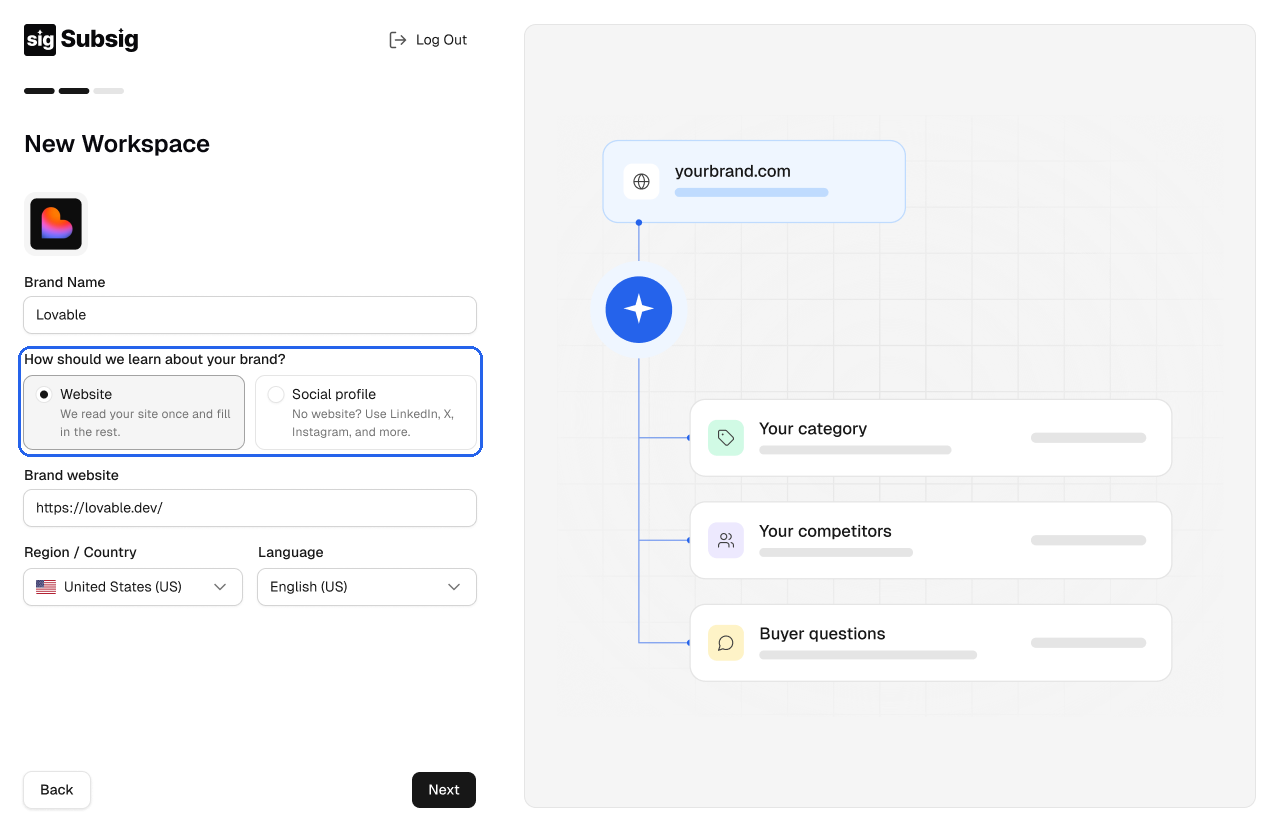The height and width of the screenshot is (832, 1280).
Task: Click the Region / Country label
Action: click(x=80, y=552)
